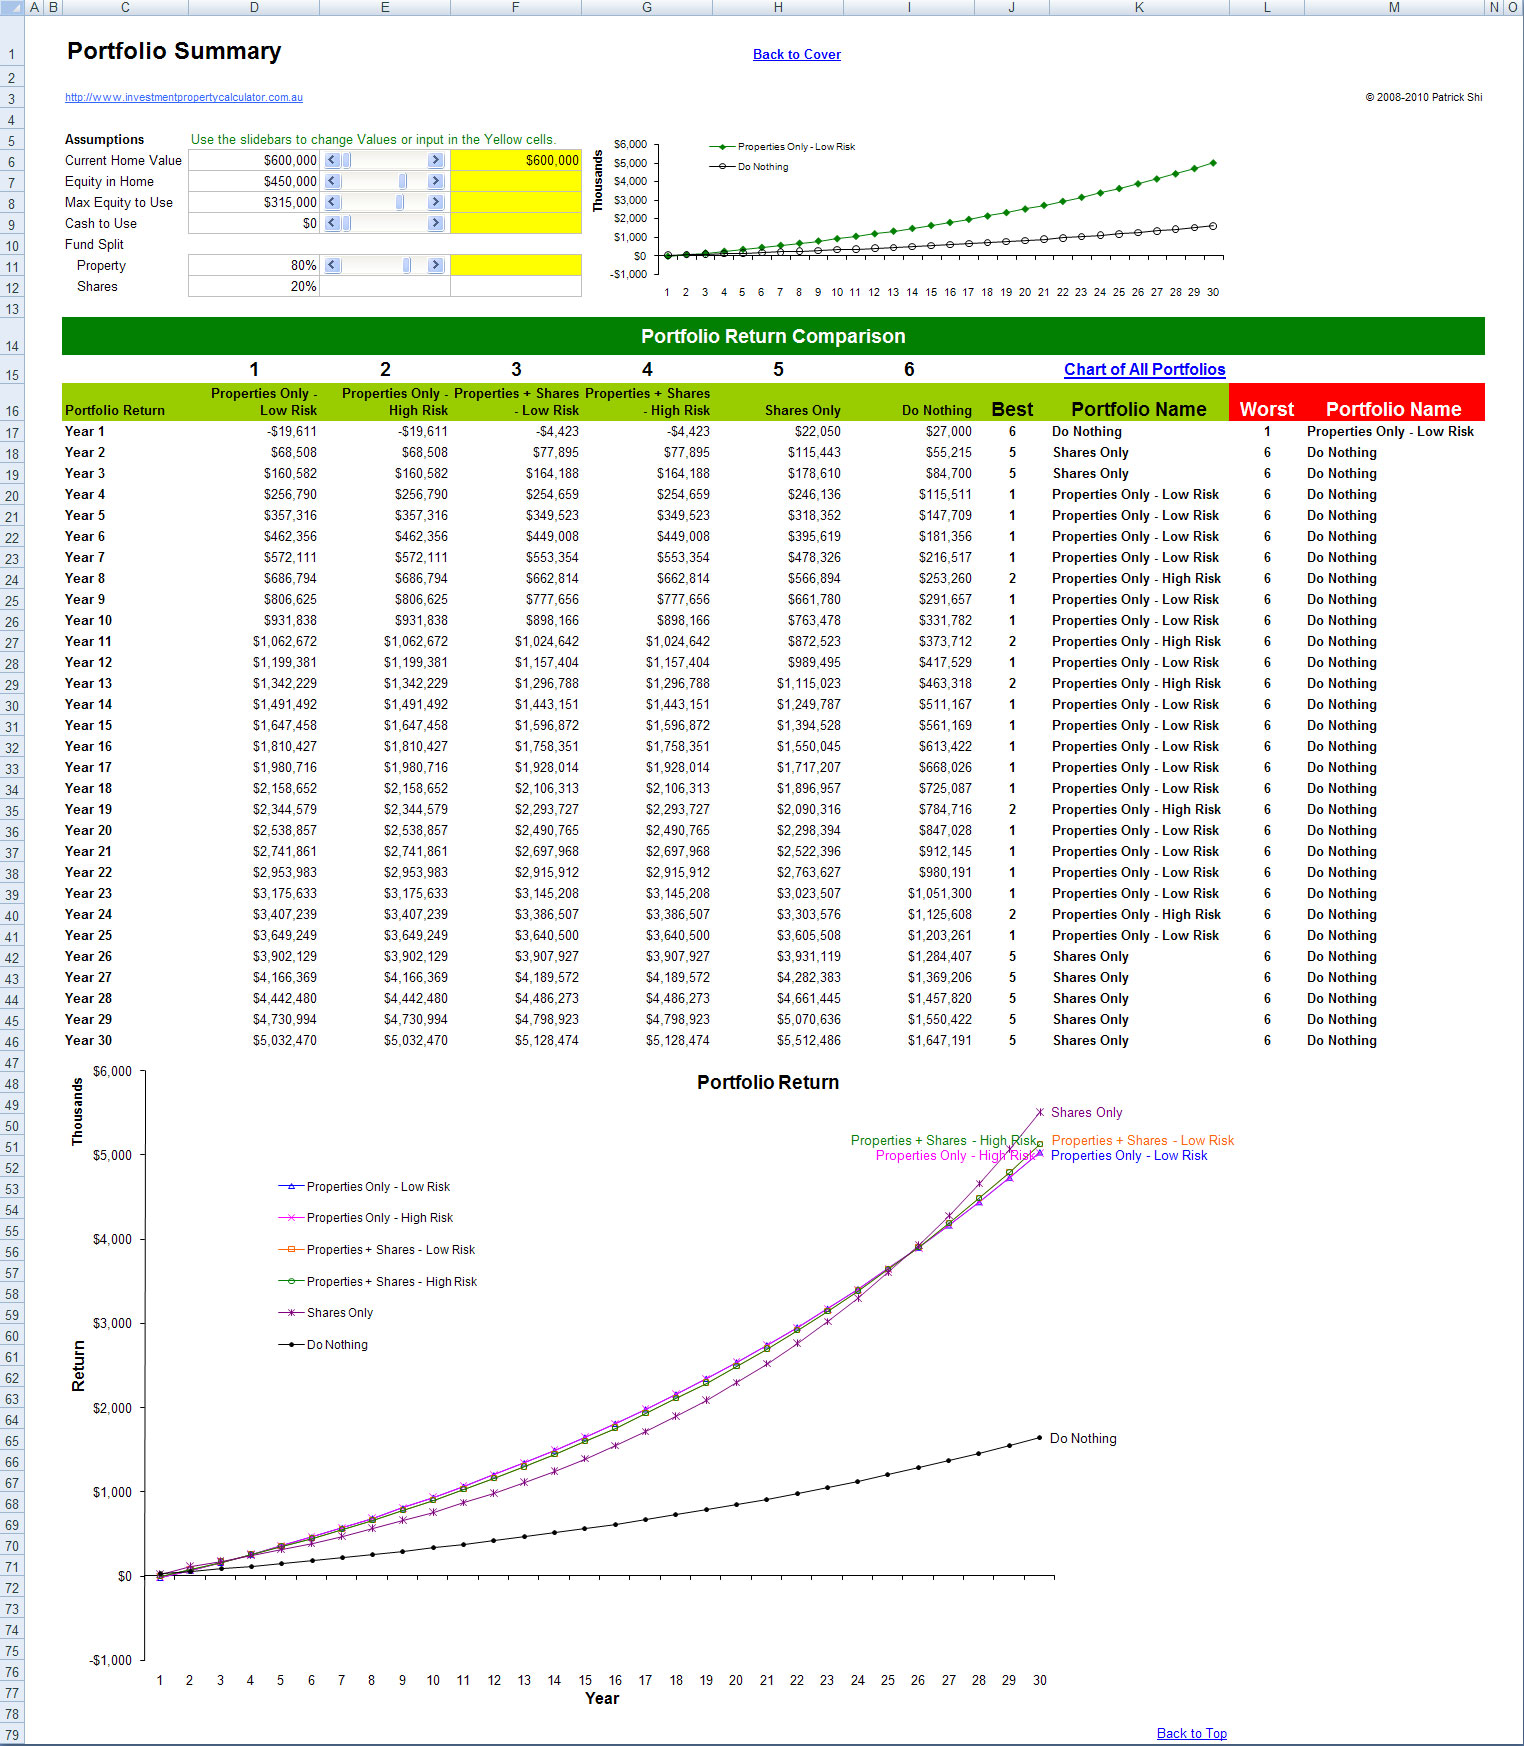Decrease Equity in Home using left arrow

pyautogui.click(x=333, y=181)
